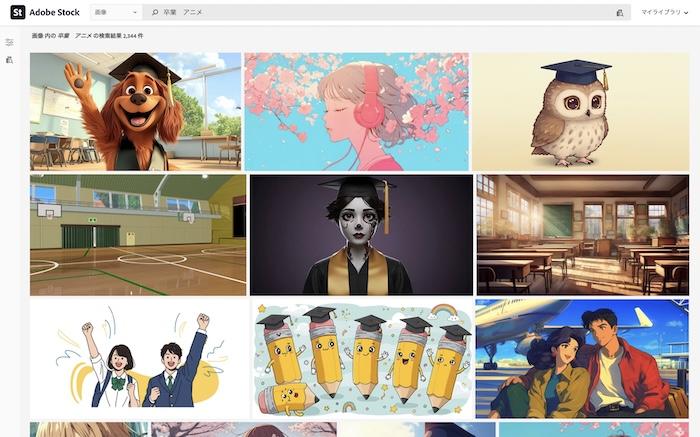Click the 卒業 アニメ search field
Image resolution: width=700 pixels, height=437 pixels.
[386, 12]
